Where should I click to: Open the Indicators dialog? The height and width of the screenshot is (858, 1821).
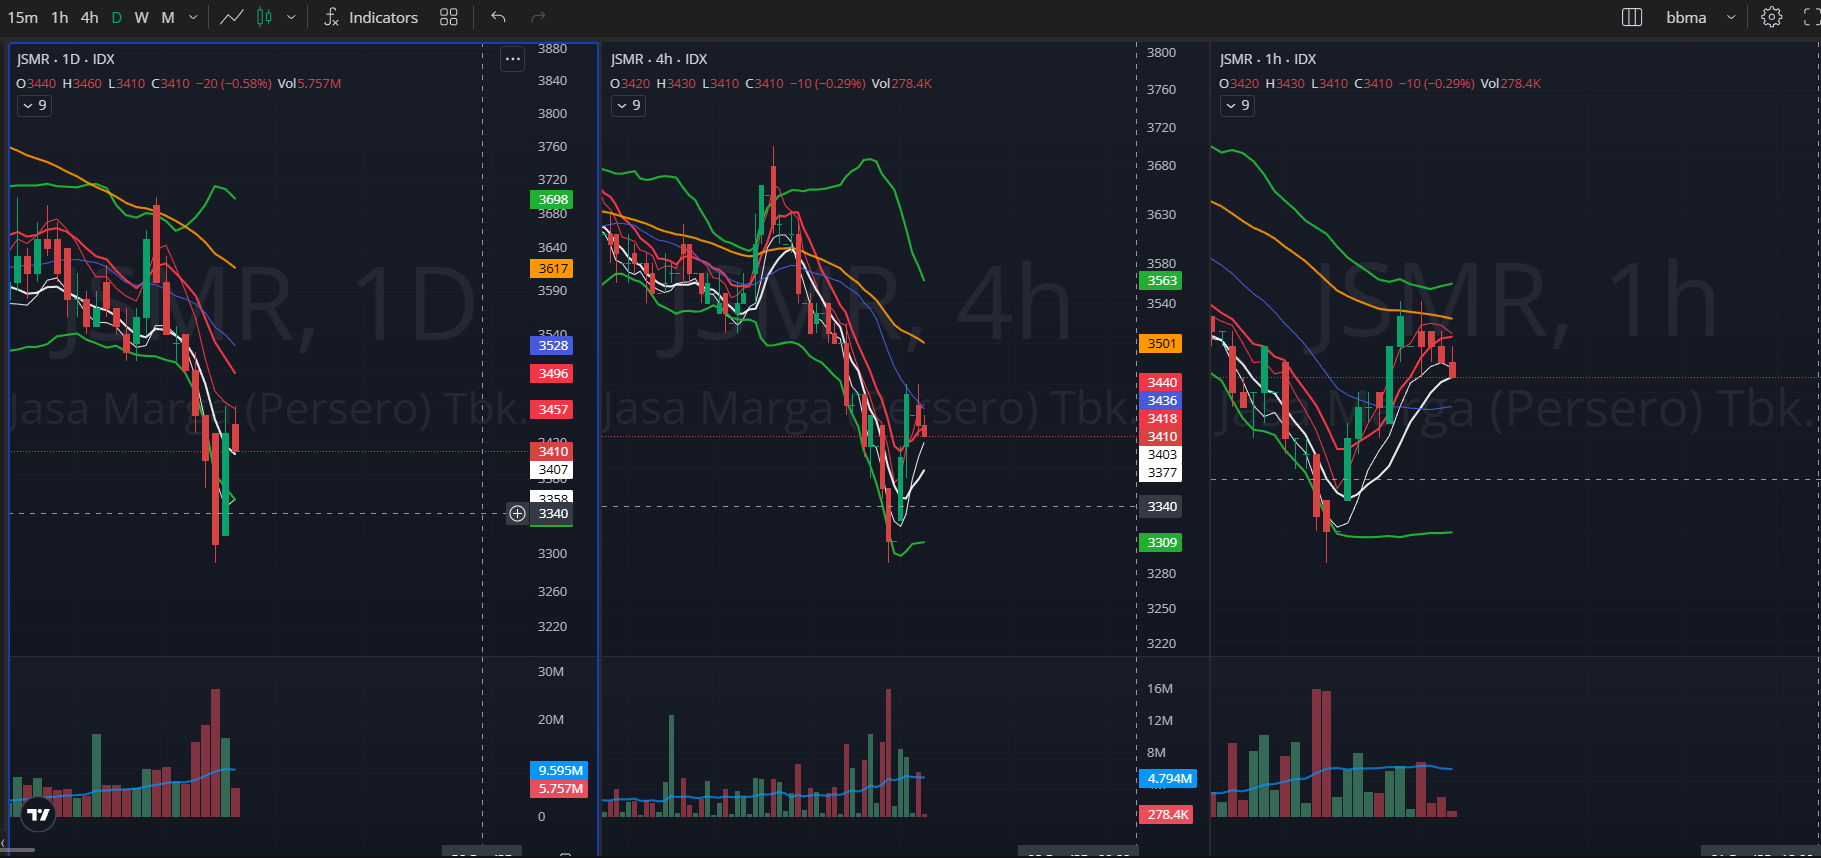click(x=371, y=17)
